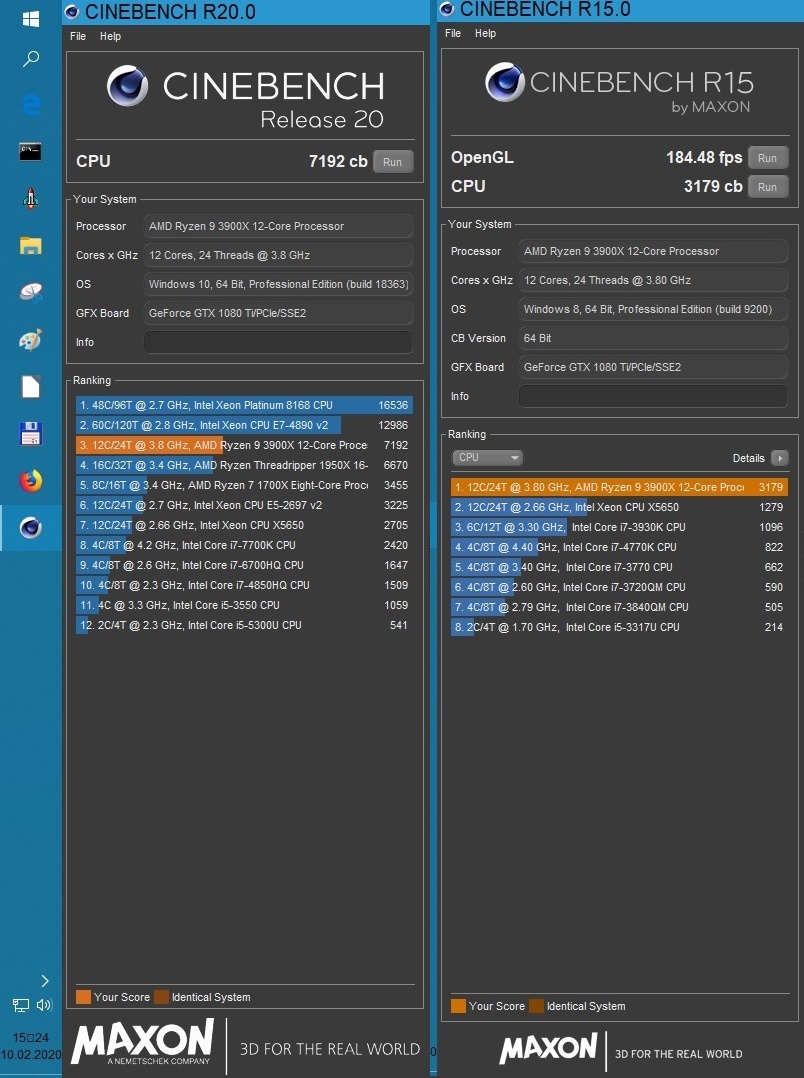Viewport: 804px width, 1078px height.
Task: Click the floppy disk save icon
Action: click(30, 434)
